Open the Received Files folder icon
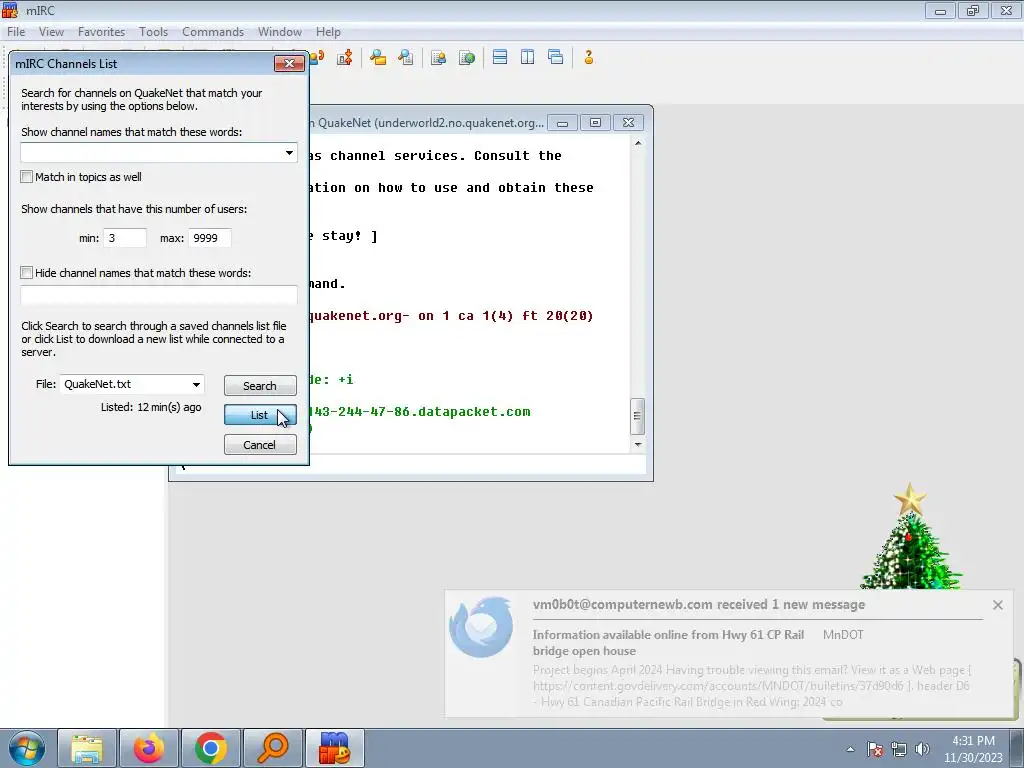Image resolution: width=1024 pixels, height=768 pixels. pyautogui.click(x=377, y=57)
